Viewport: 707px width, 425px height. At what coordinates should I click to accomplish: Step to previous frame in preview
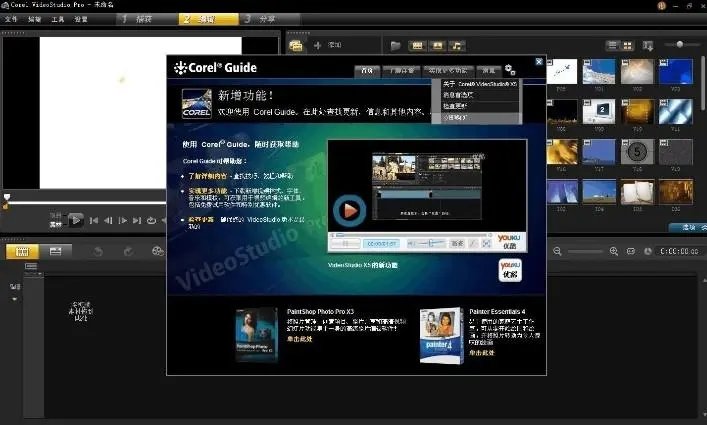point(108,220)
